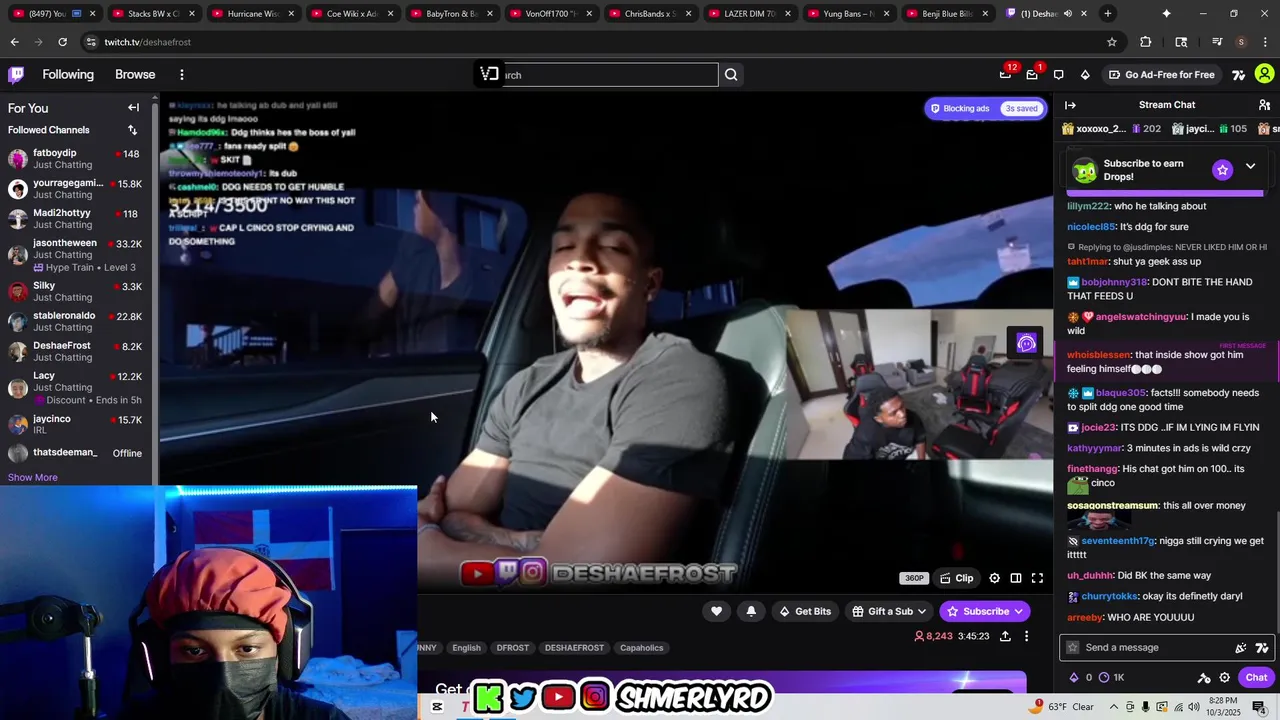This screenshot has height=720, width=1280.
Task: Click Show More under followed channels
Action: (x=33, y=477)
